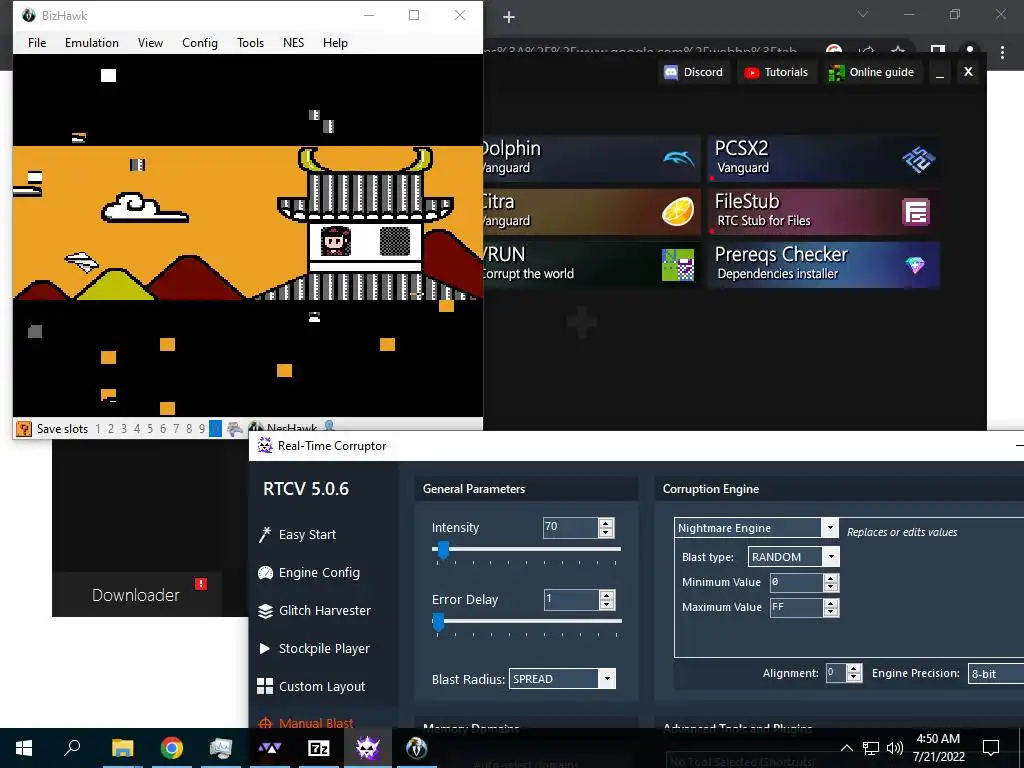Viewport: 1024px width, 768px height.
Task: Select save slot 9 in BizHawk
Action: click(x=202, y=429)
